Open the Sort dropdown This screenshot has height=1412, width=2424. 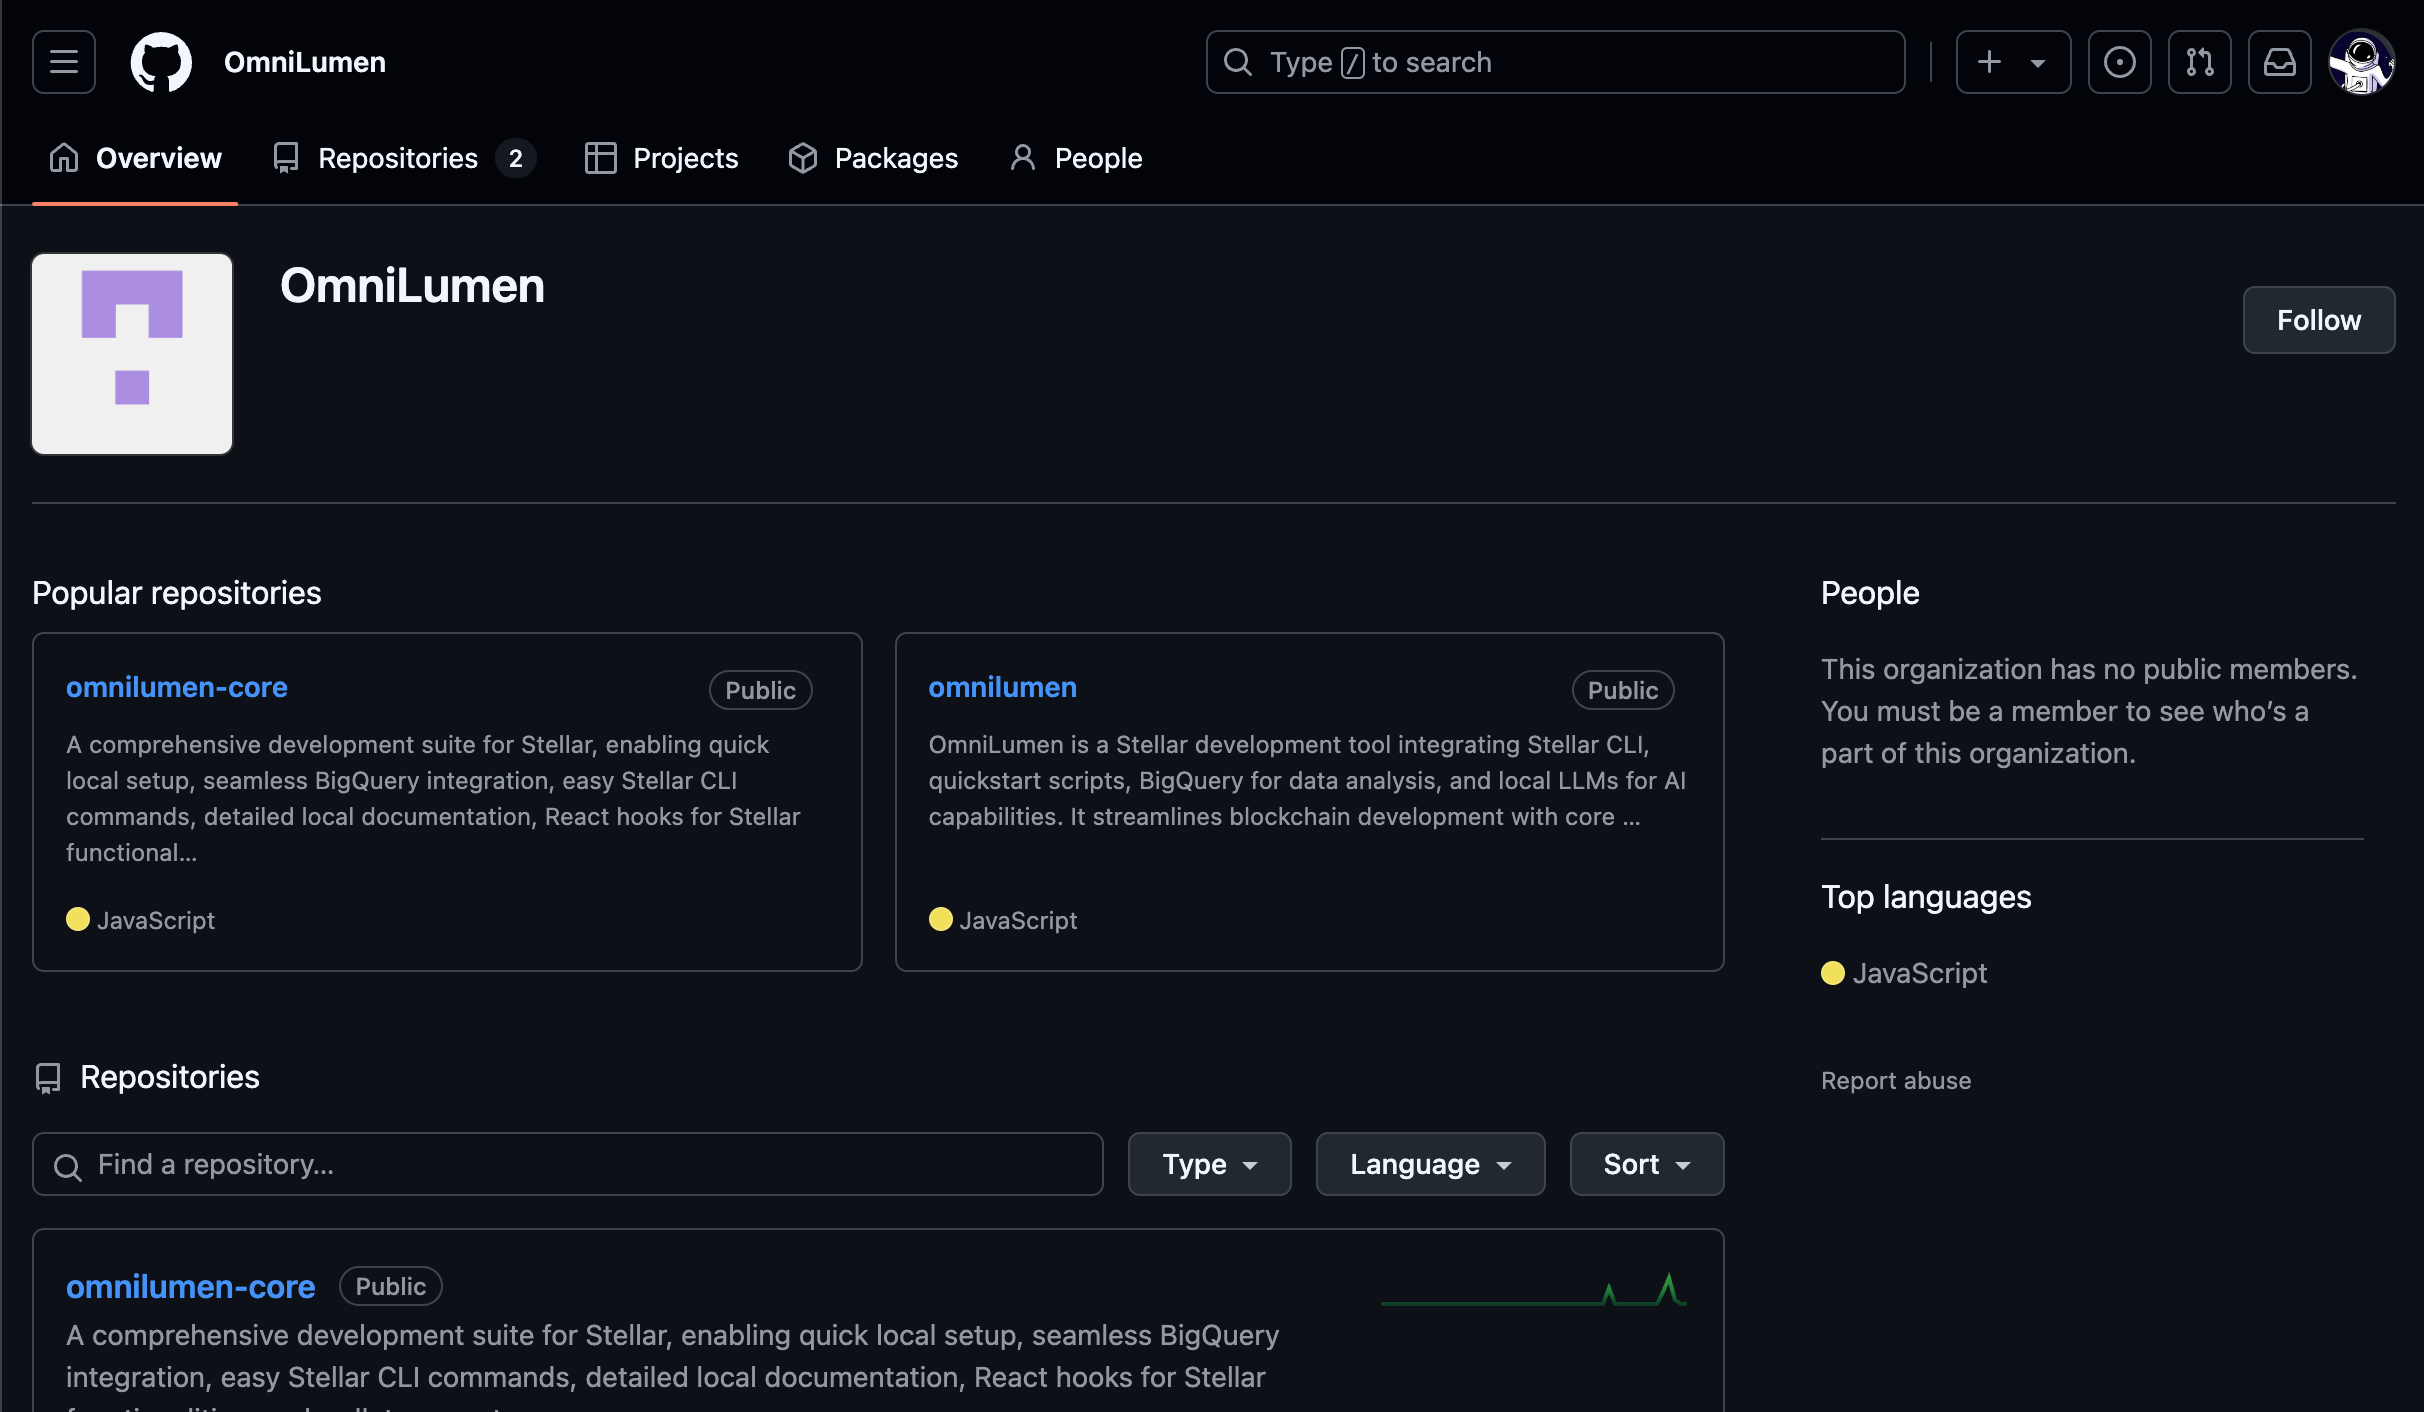[1646, 1164]
